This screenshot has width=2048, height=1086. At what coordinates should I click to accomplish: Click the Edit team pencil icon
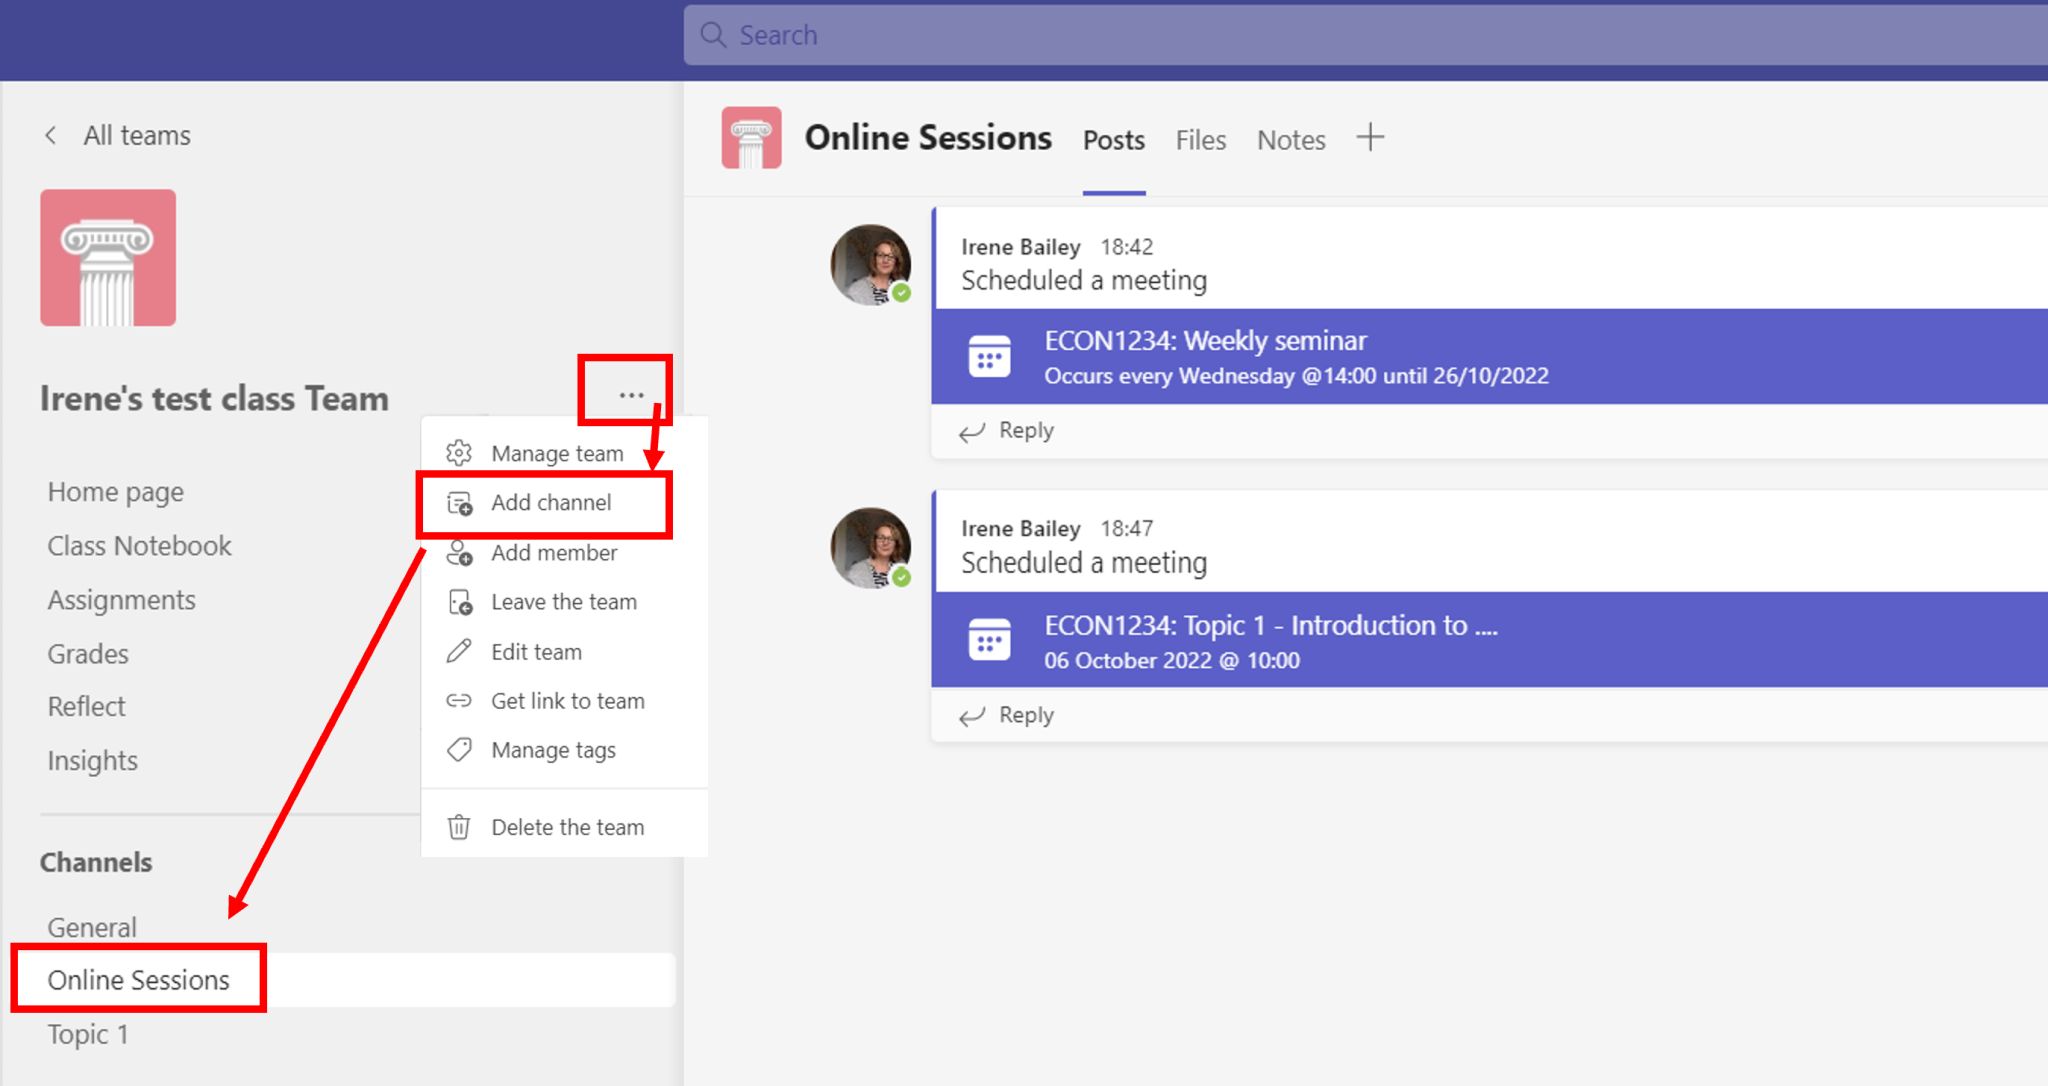click(x=459, y=652)
